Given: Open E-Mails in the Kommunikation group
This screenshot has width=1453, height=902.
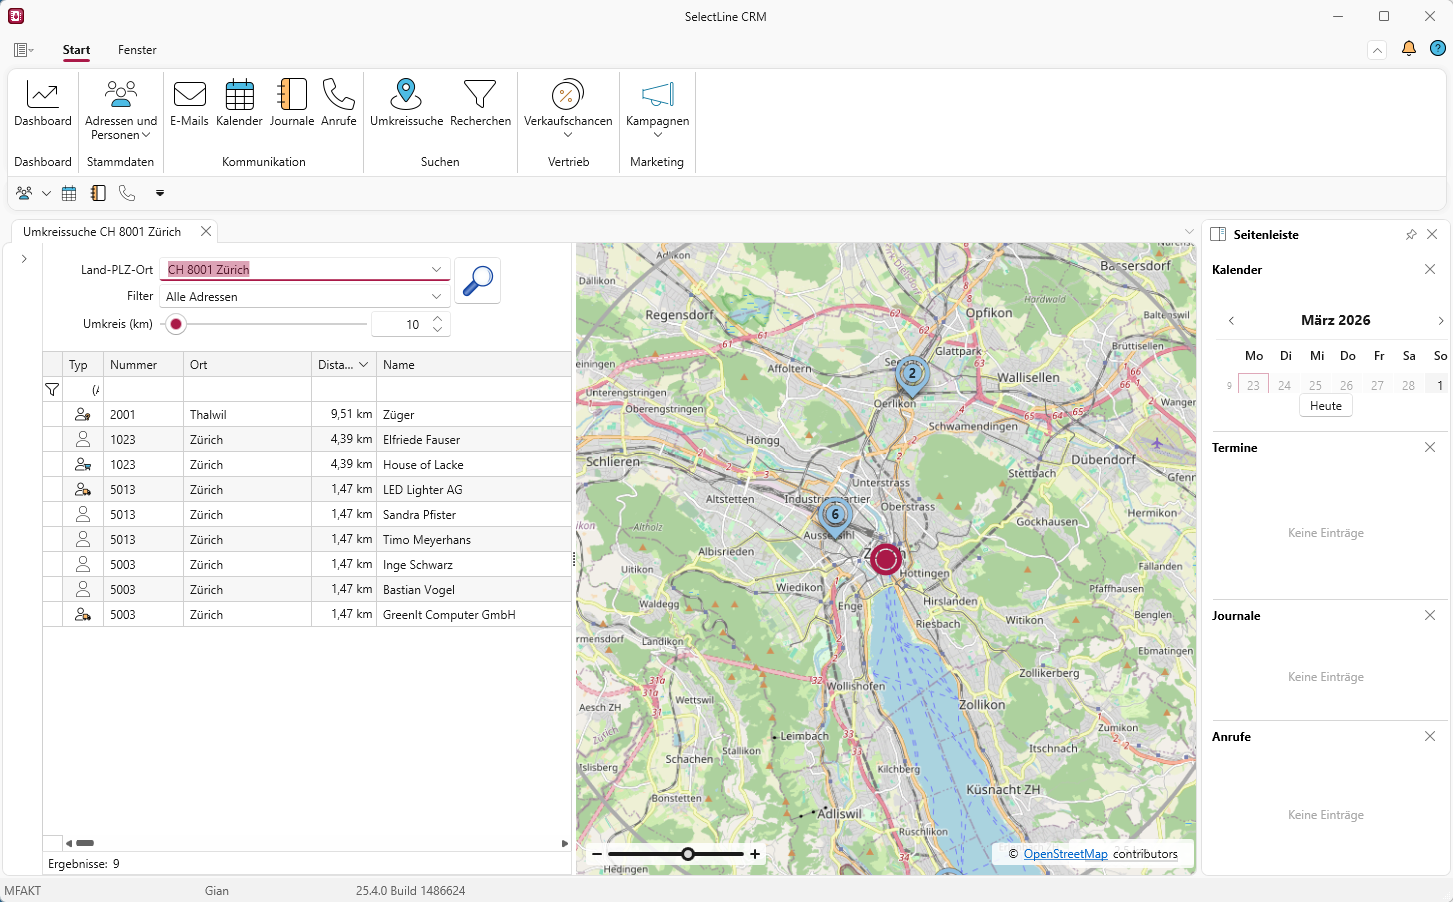Looking at the screenshot, I should tap(189, 103).
